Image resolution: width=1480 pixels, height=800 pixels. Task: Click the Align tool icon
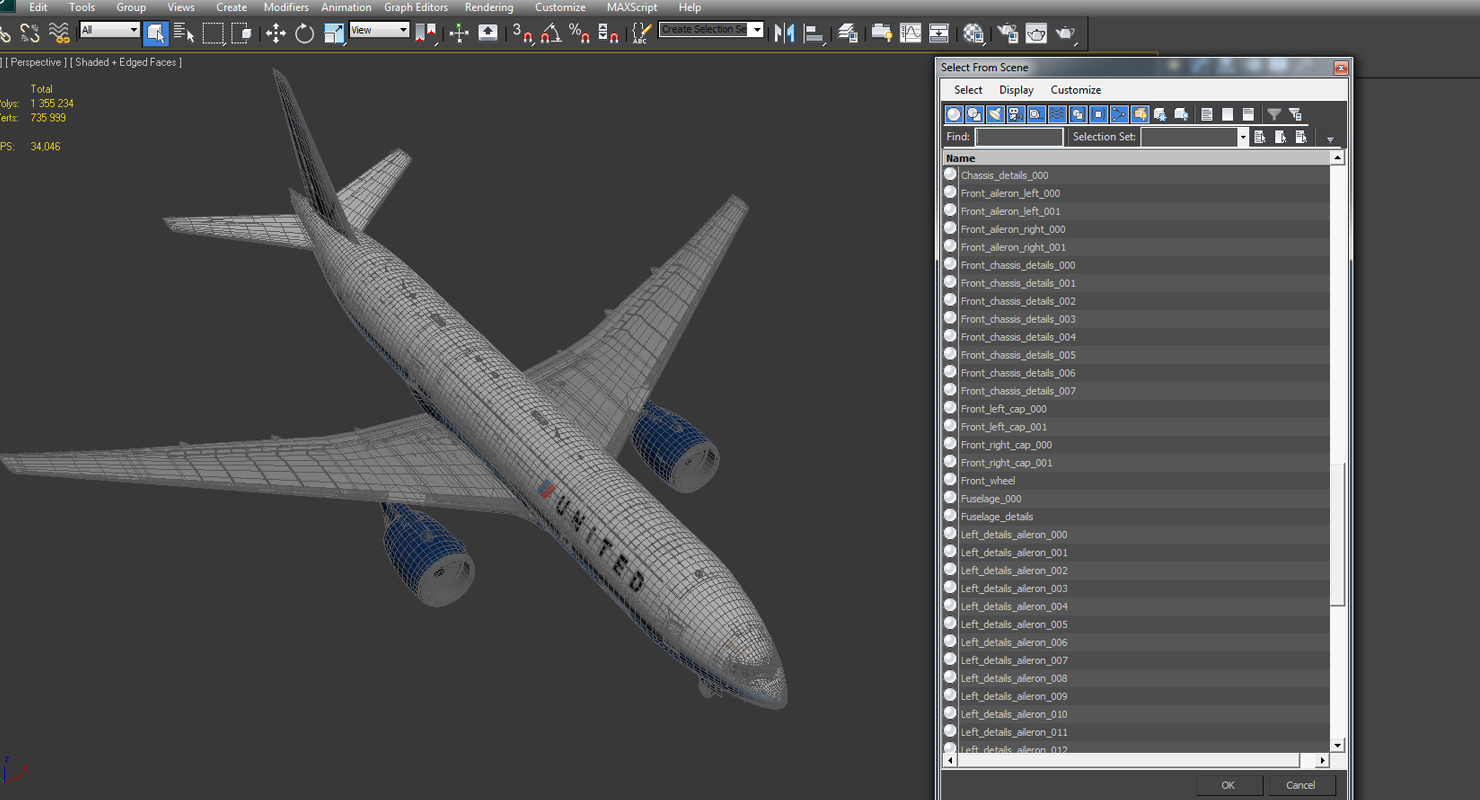pos(814,33)
